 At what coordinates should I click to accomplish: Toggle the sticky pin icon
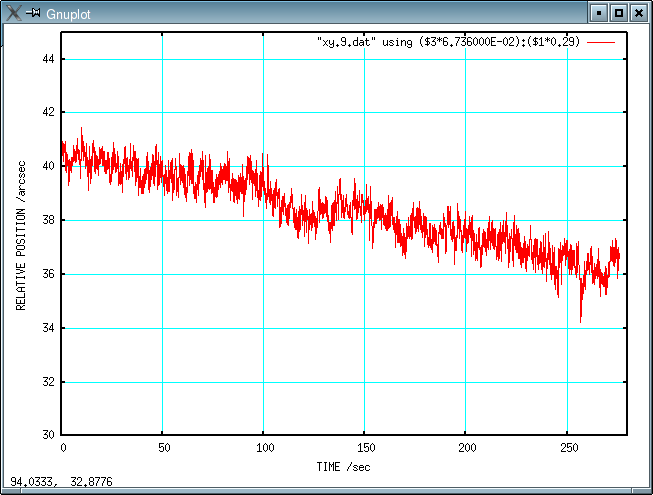point(33,13)
